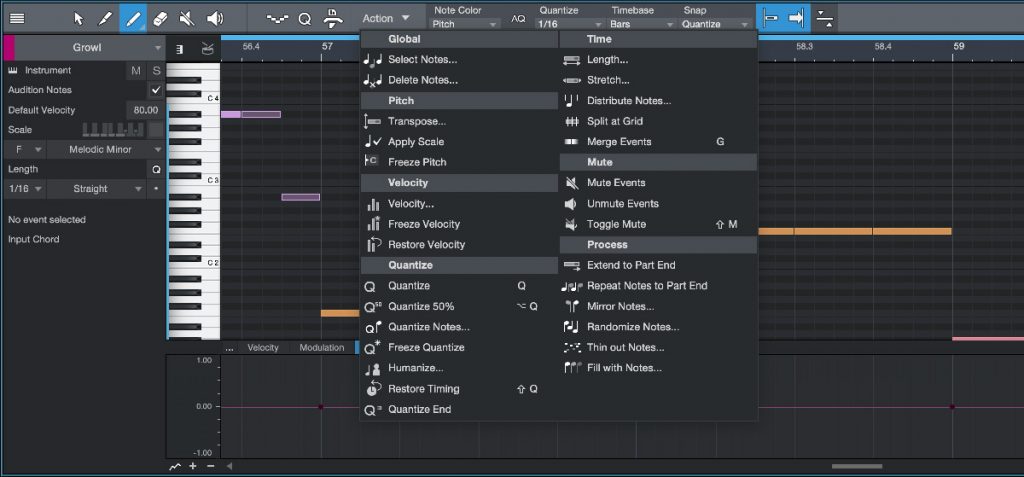This screenshot has height=477, width=1024.
Task: Click the add automation lane plus
Action: click(193, 466)
